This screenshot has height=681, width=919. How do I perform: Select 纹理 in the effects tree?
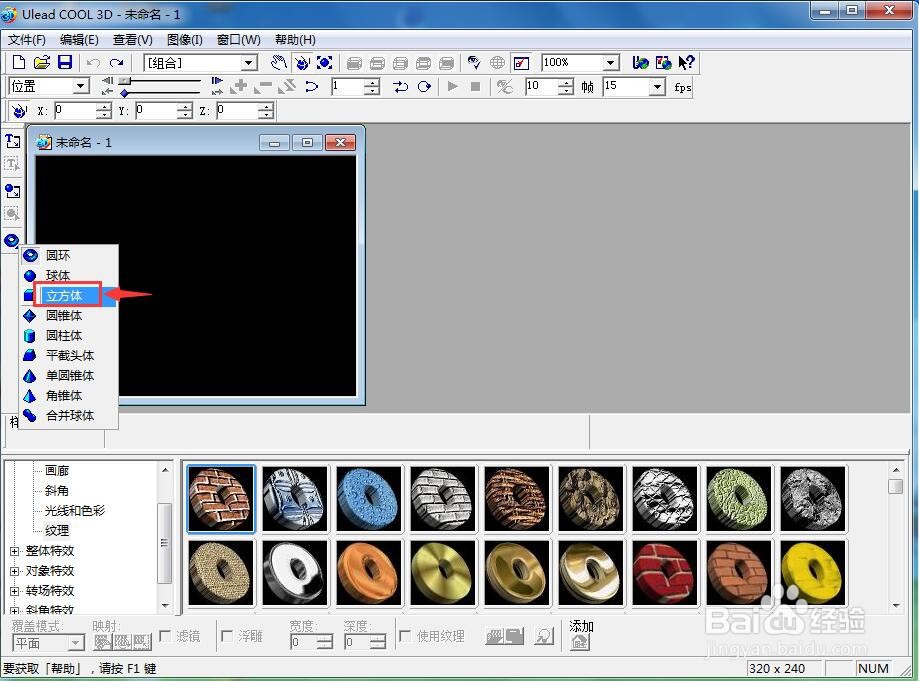click(57, 530)
